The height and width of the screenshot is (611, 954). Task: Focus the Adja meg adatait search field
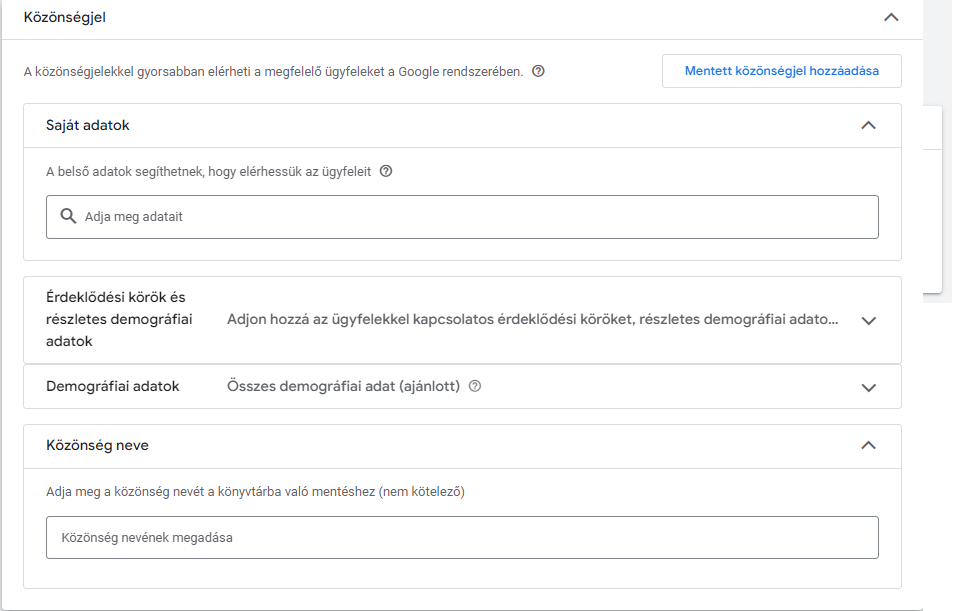[x=470, y=216]
